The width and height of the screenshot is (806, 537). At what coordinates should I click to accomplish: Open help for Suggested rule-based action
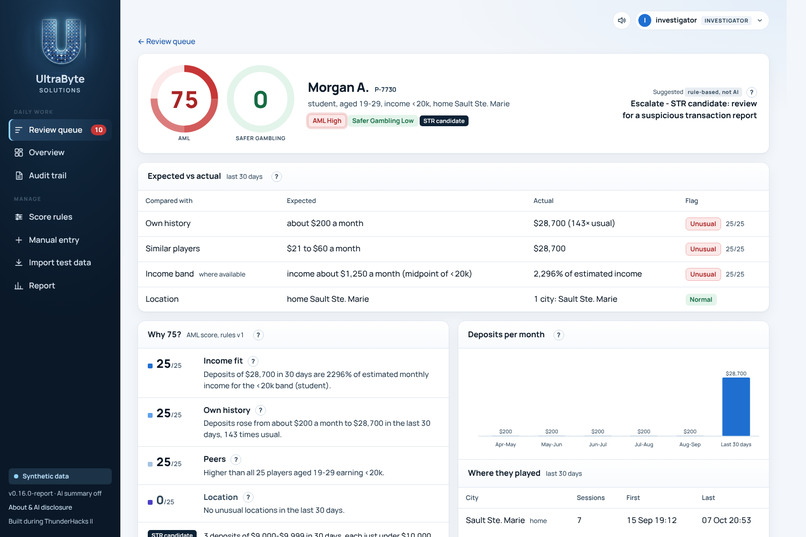pyautogui.click(x=752, y=92)
